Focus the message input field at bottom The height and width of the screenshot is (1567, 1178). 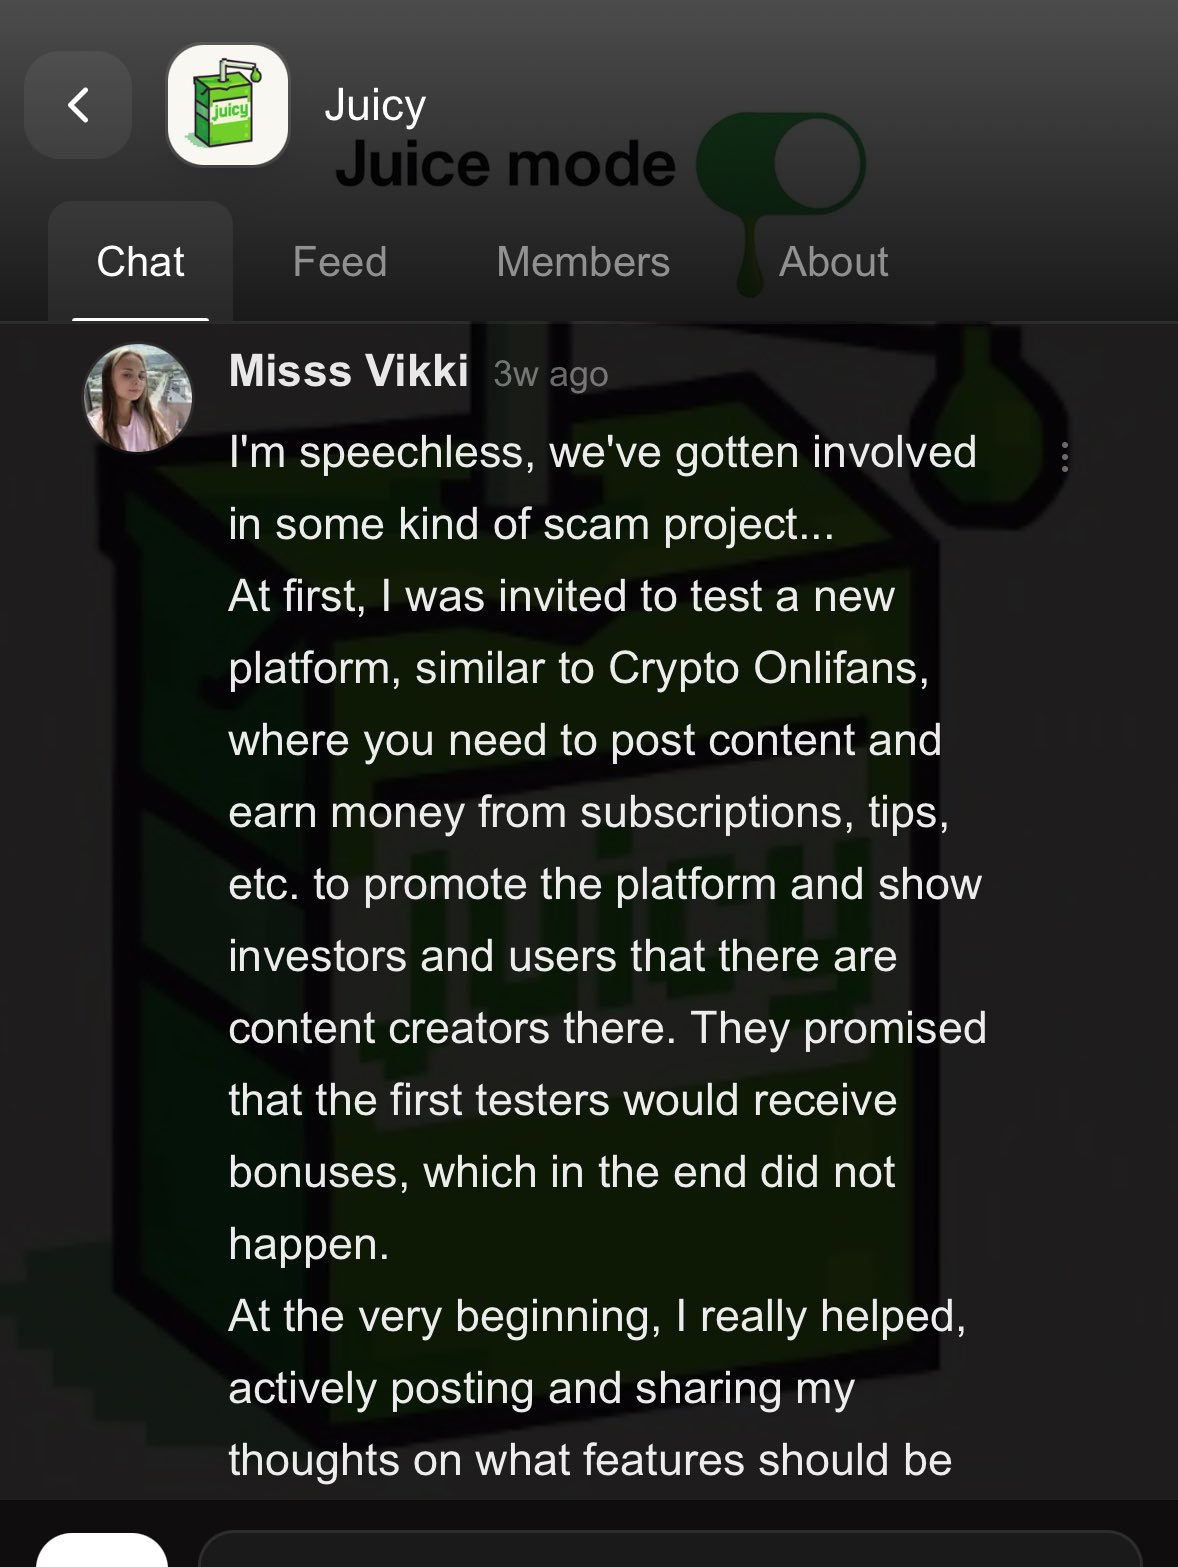[670, 1548]
